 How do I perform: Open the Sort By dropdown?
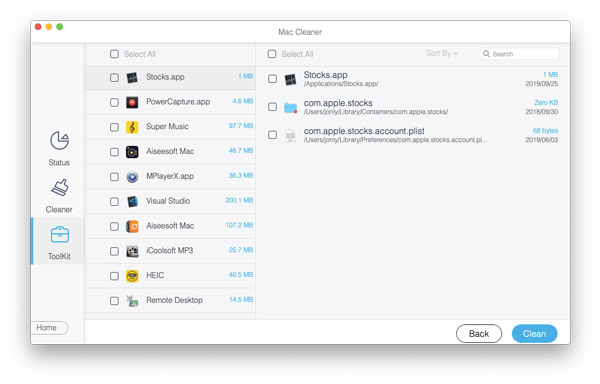(x=442, y=53)
